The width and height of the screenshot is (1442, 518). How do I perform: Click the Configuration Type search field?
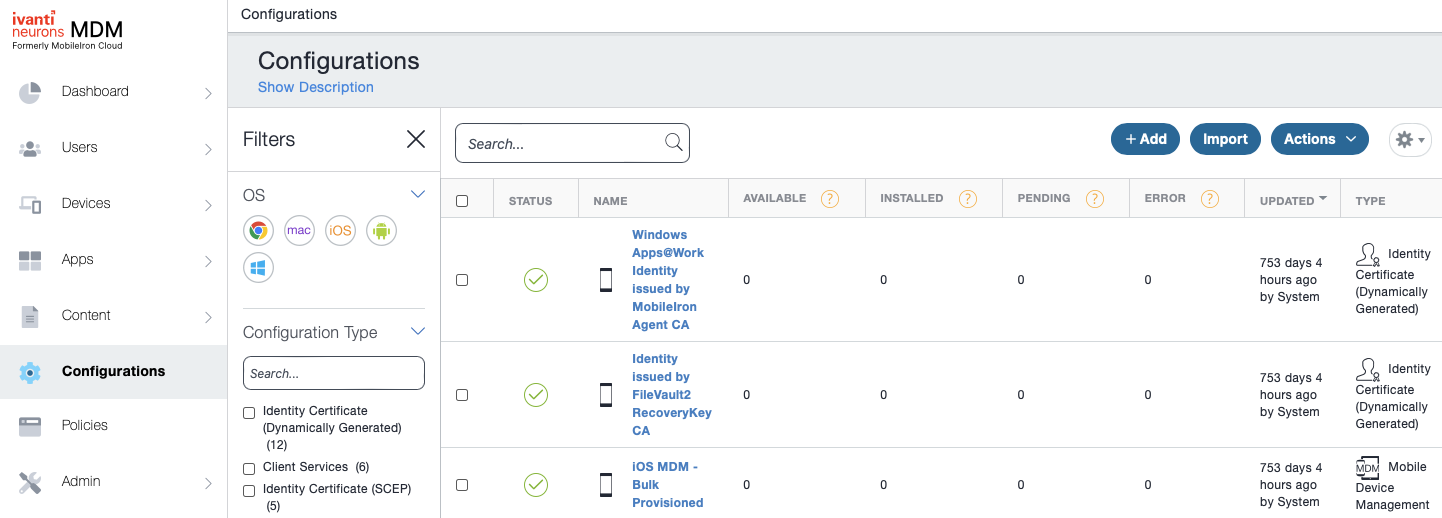334,373
